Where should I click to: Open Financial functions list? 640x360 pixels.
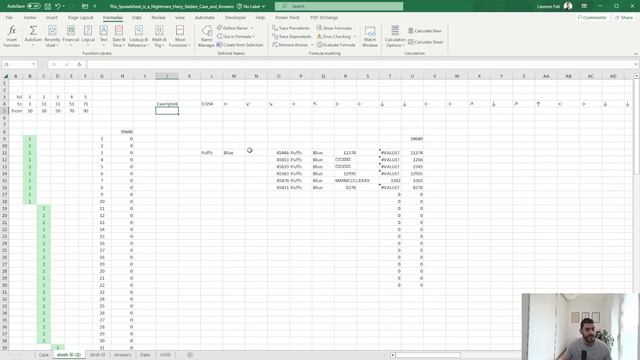tap(71, 36)
